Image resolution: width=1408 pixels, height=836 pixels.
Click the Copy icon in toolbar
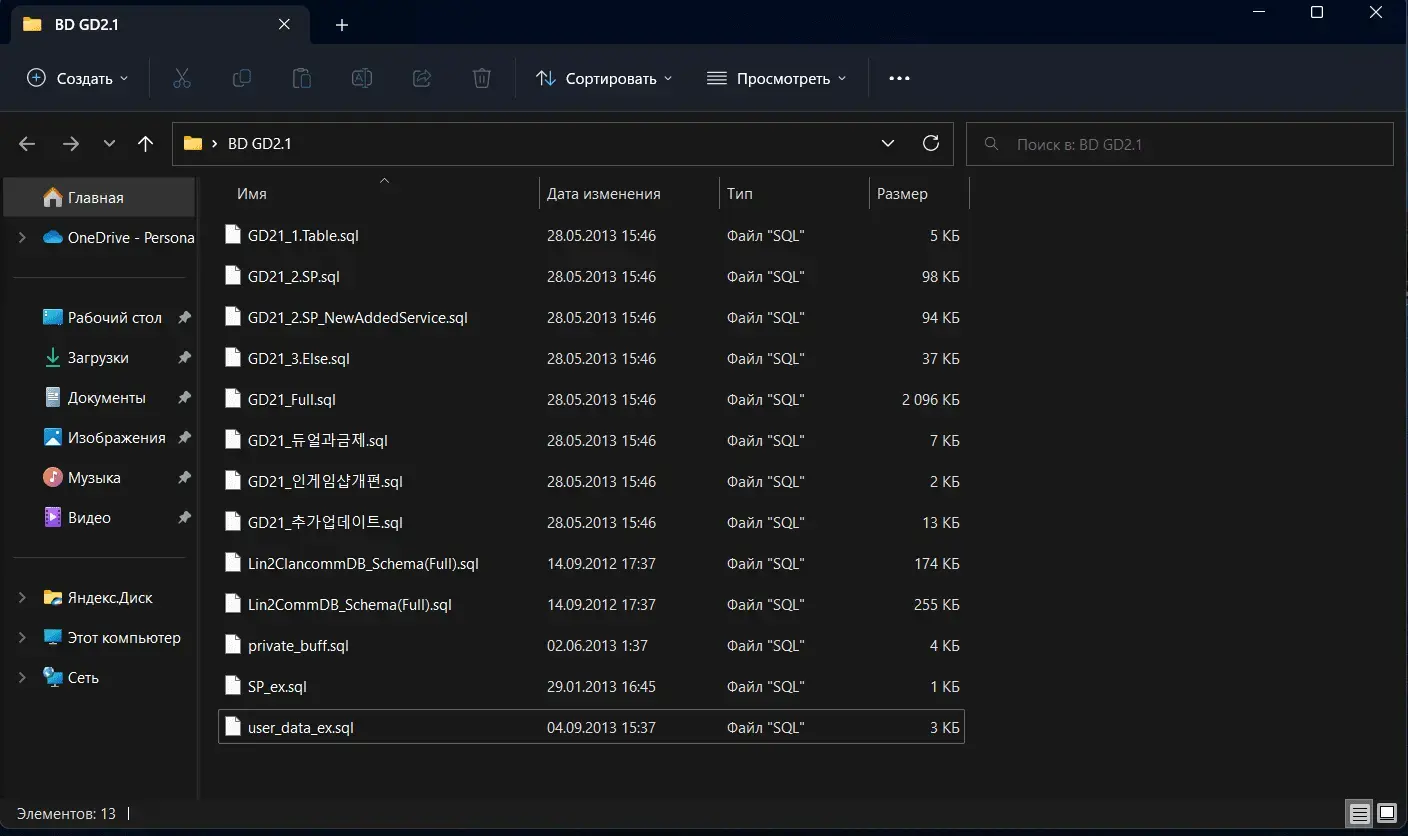(242, 78)
